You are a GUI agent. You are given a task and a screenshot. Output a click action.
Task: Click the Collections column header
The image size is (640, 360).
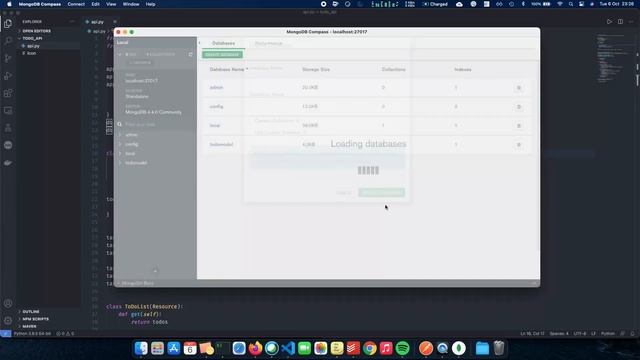click(x=393, y=69)
